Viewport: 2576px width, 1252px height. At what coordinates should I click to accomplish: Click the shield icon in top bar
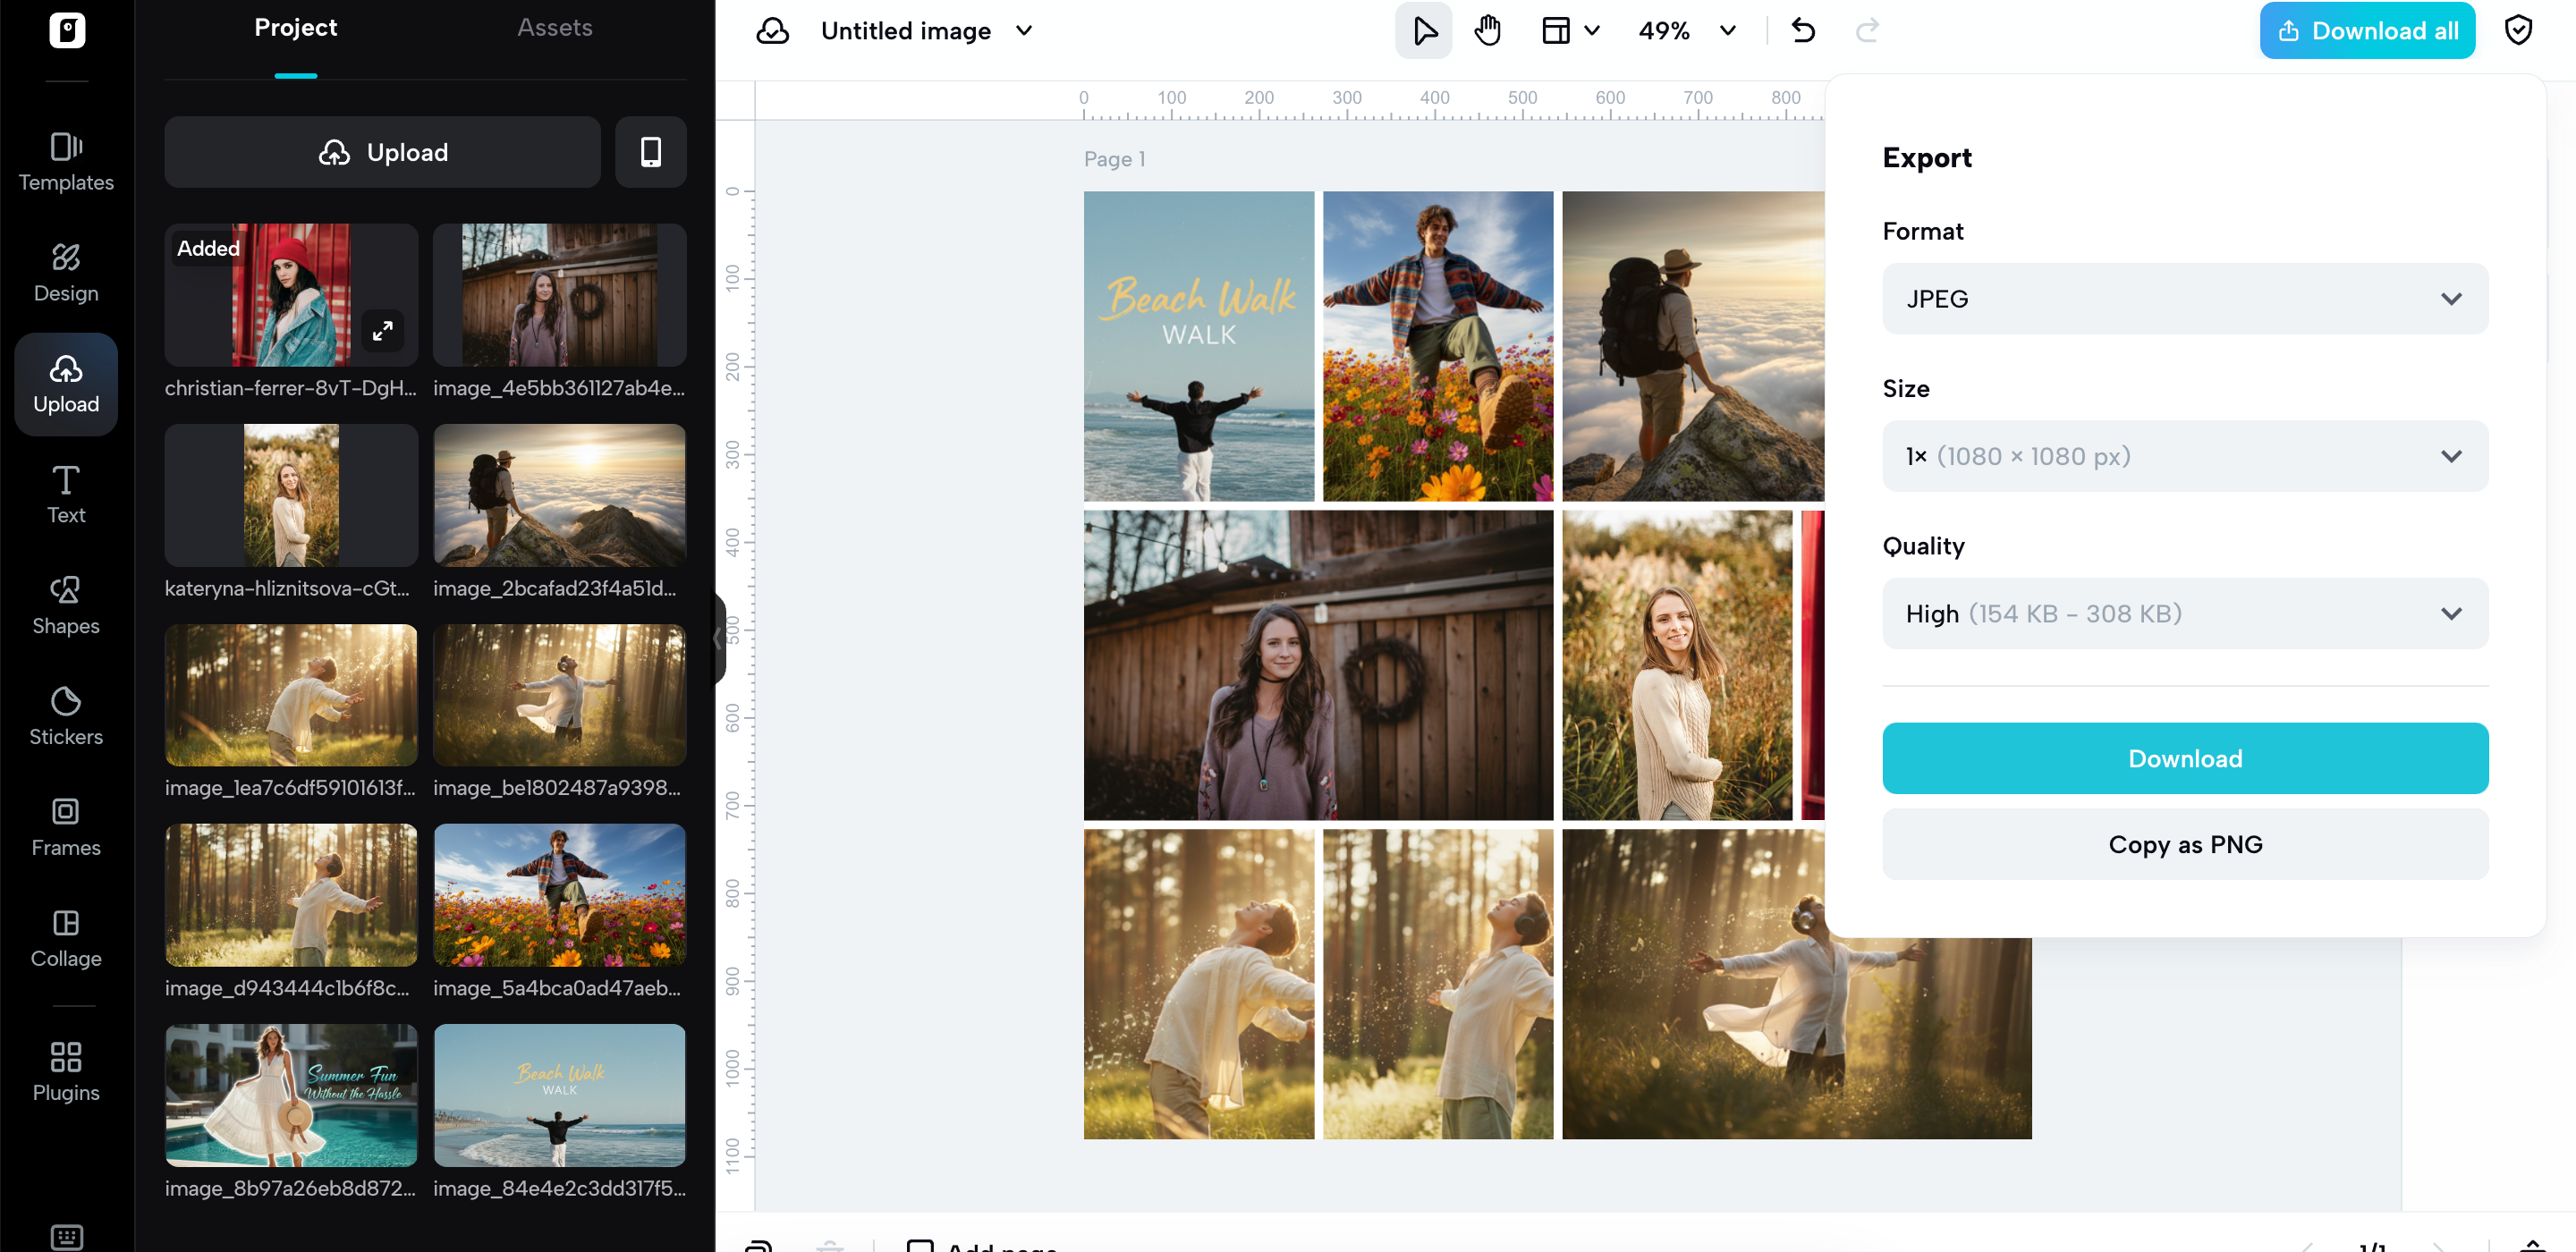[x=2517, y=31]
